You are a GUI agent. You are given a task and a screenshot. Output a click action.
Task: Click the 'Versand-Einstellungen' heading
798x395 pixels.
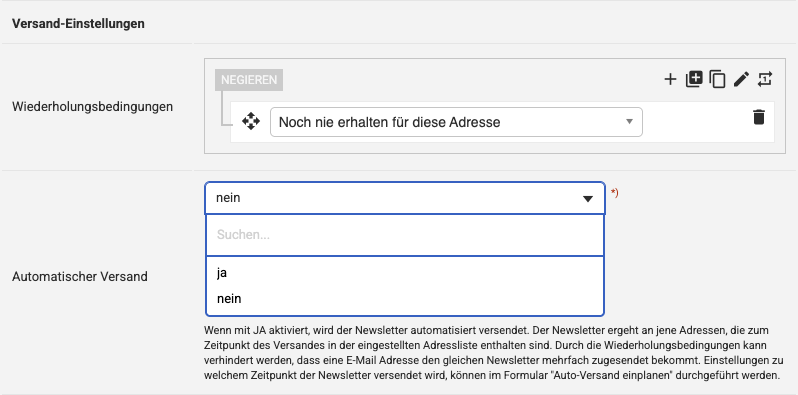point(78,23)
